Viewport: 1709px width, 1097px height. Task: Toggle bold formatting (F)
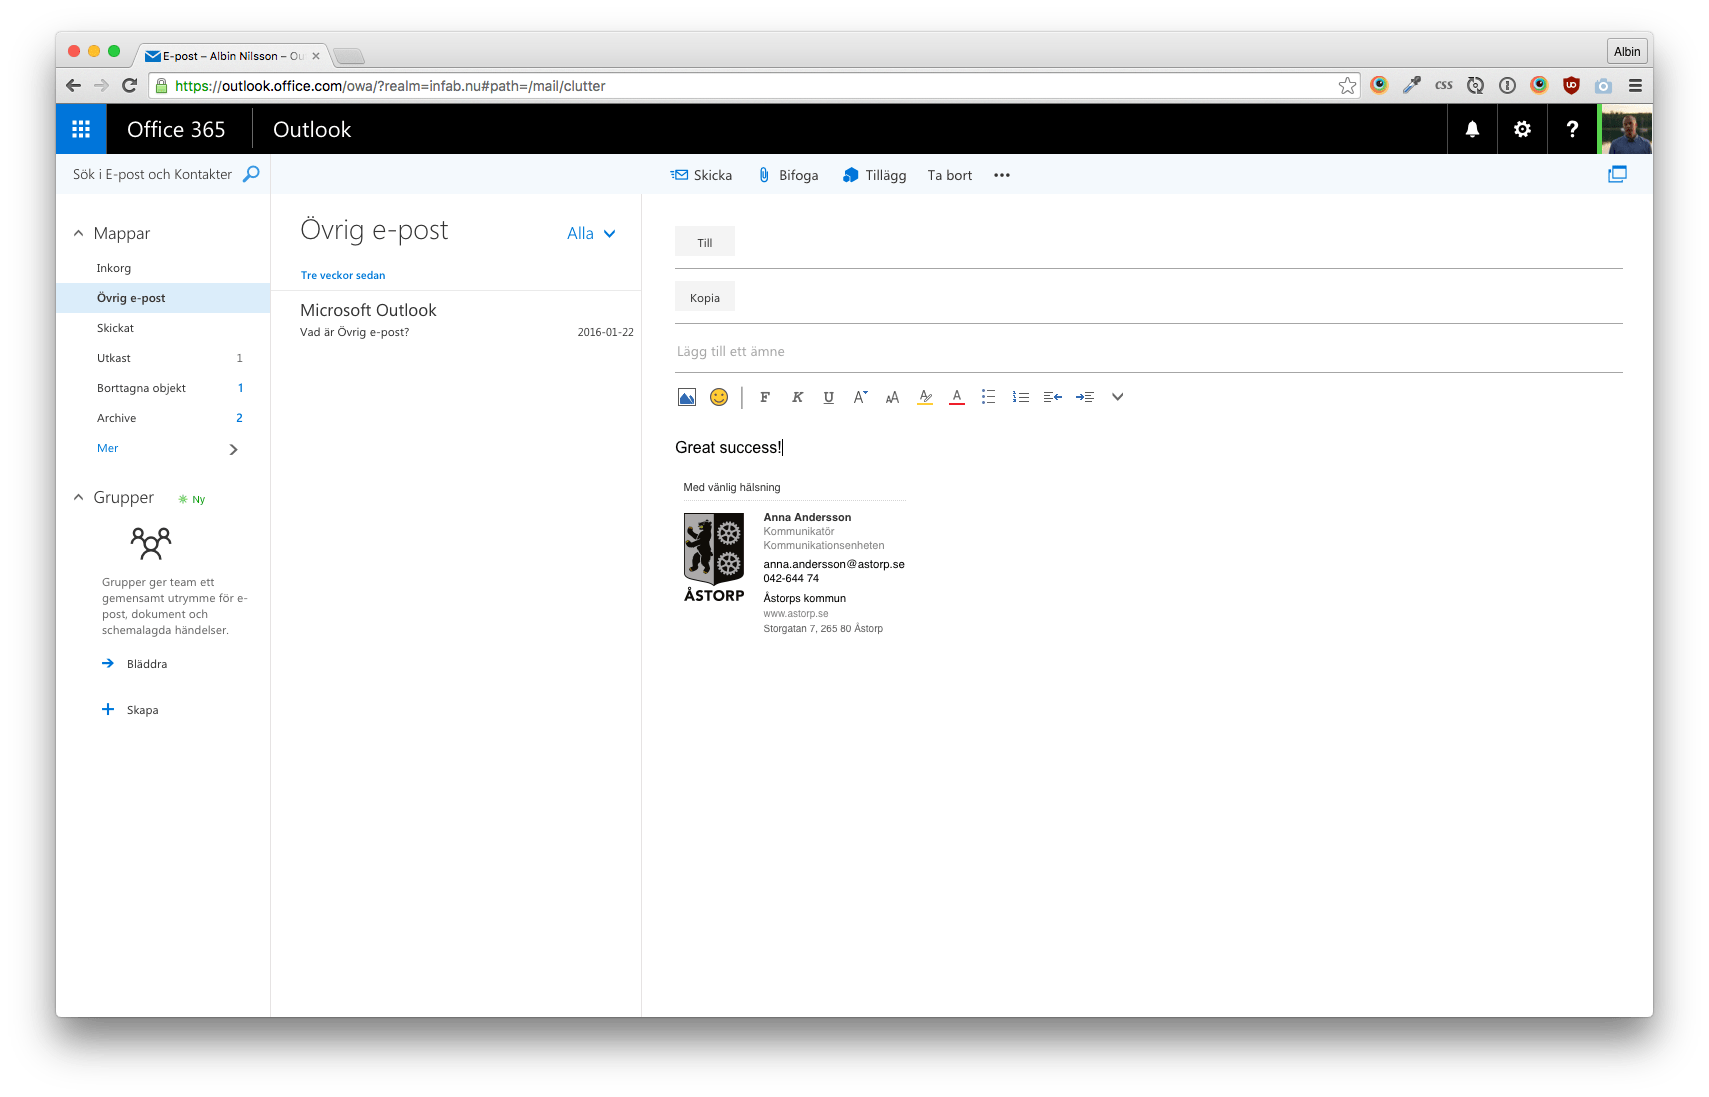click(x=765, y=397)
